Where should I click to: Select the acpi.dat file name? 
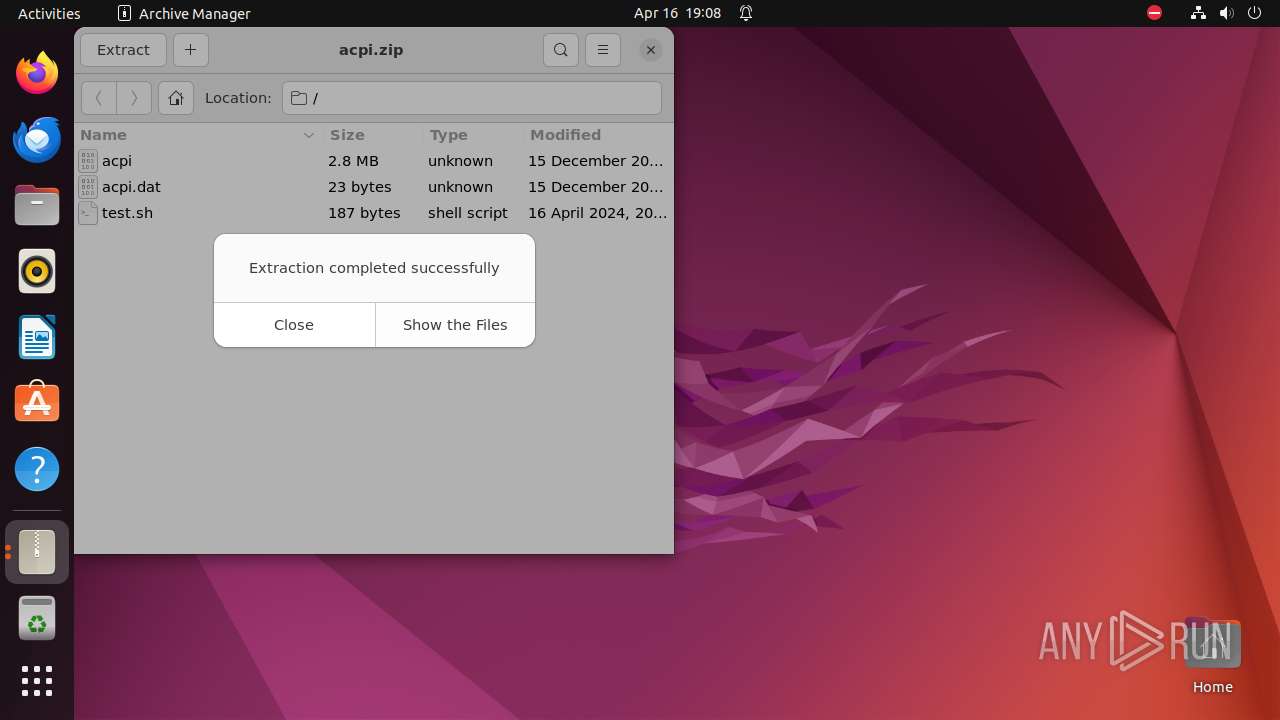(131, 187)
